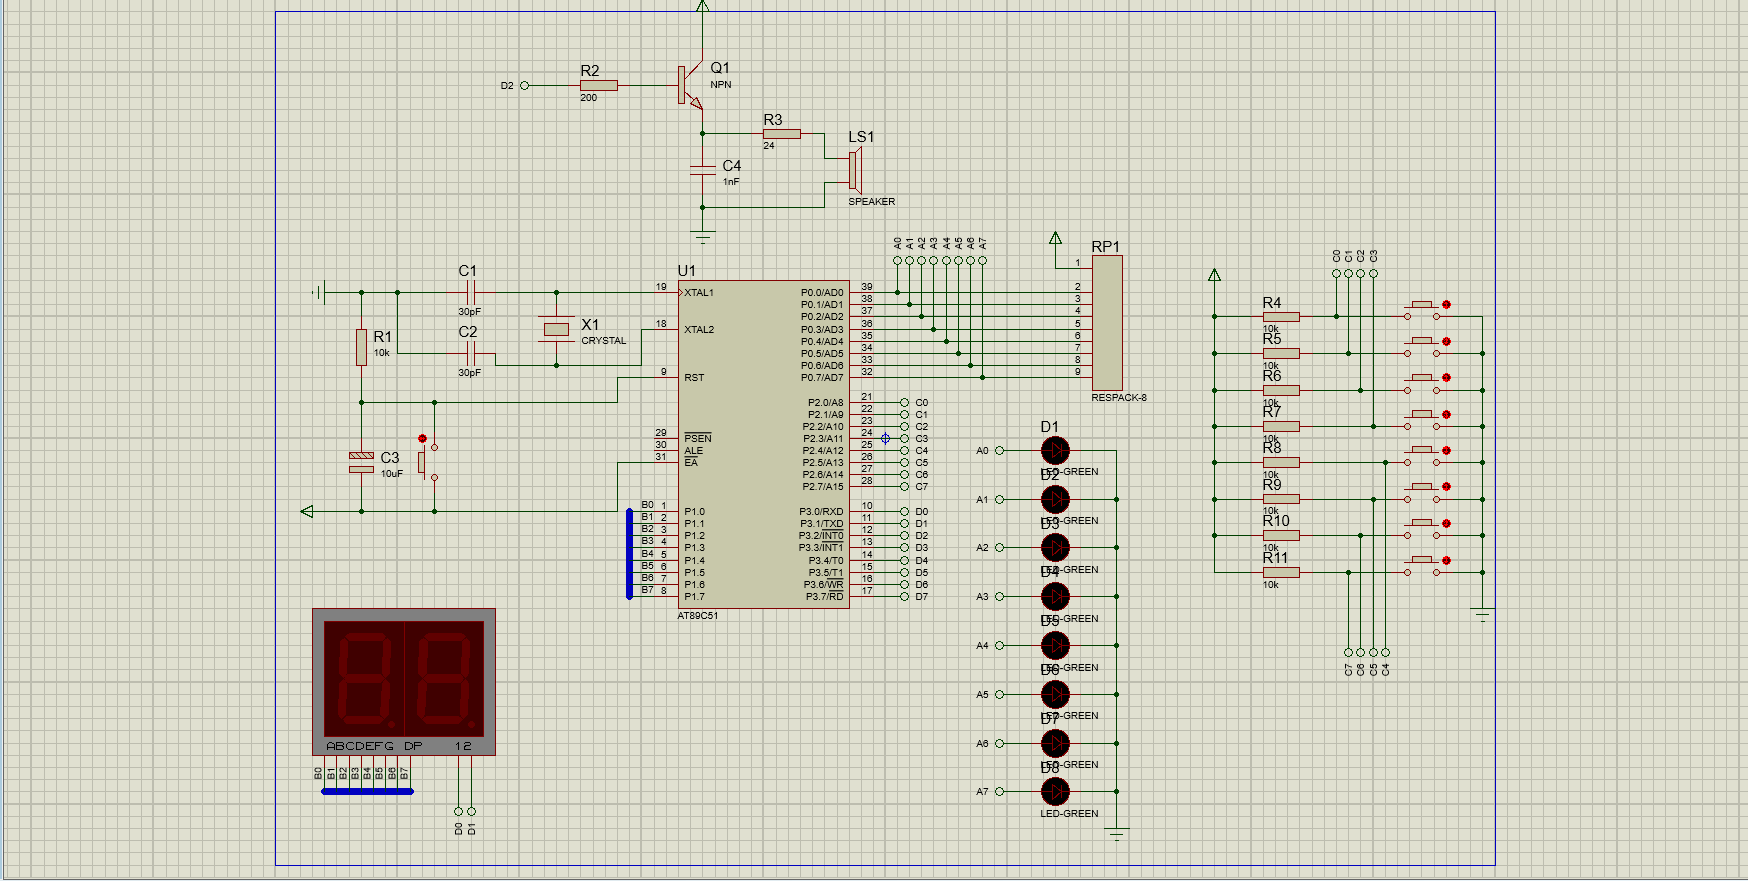Click the blue bus under the display pins
1748x881 pixels.
pyautogui.click(x=367, y=791)
